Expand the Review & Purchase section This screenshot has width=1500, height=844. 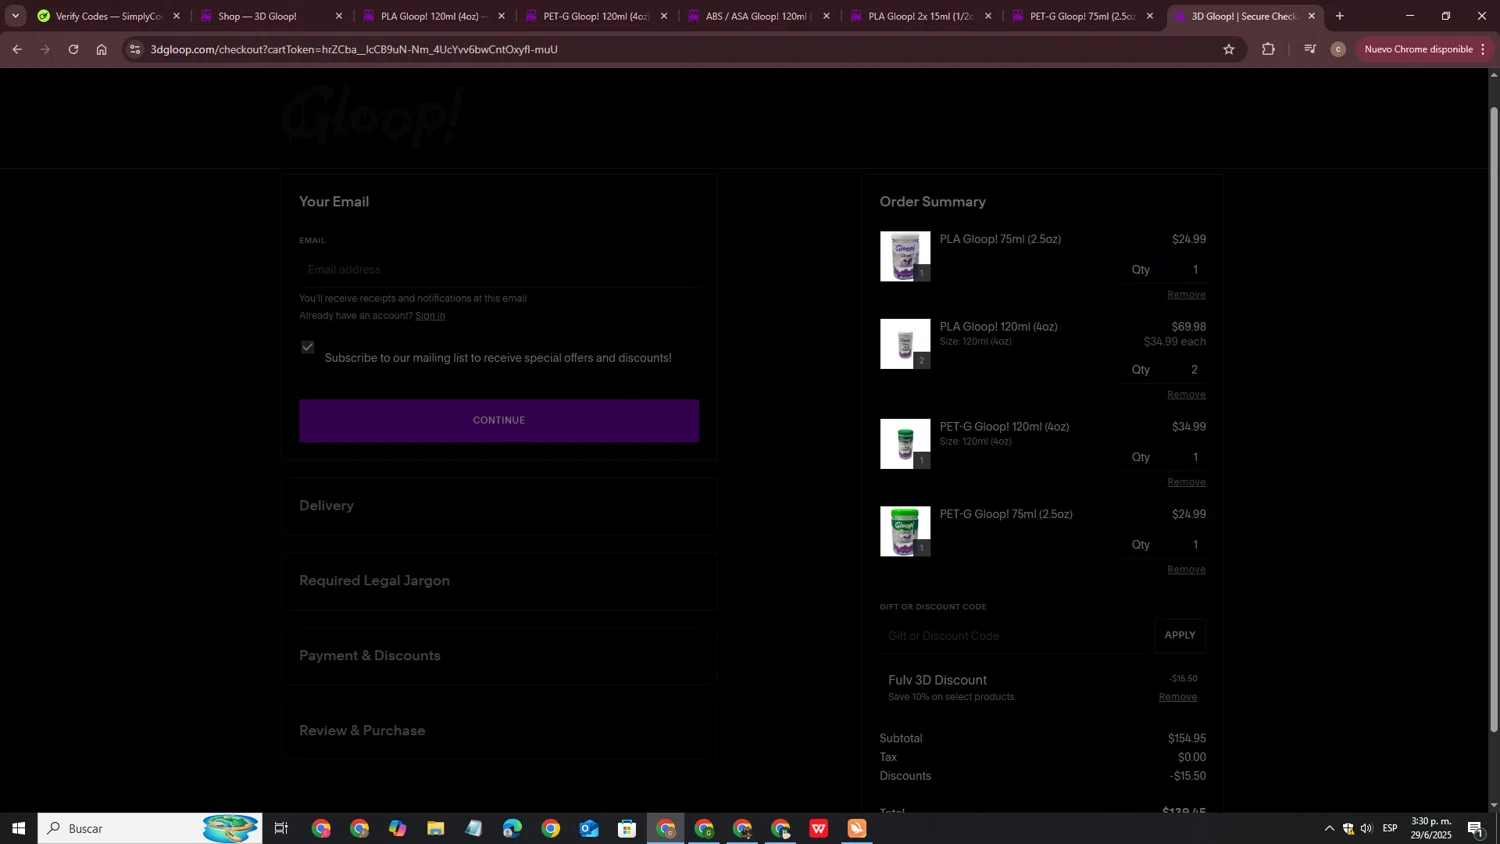tap(499, 731)
